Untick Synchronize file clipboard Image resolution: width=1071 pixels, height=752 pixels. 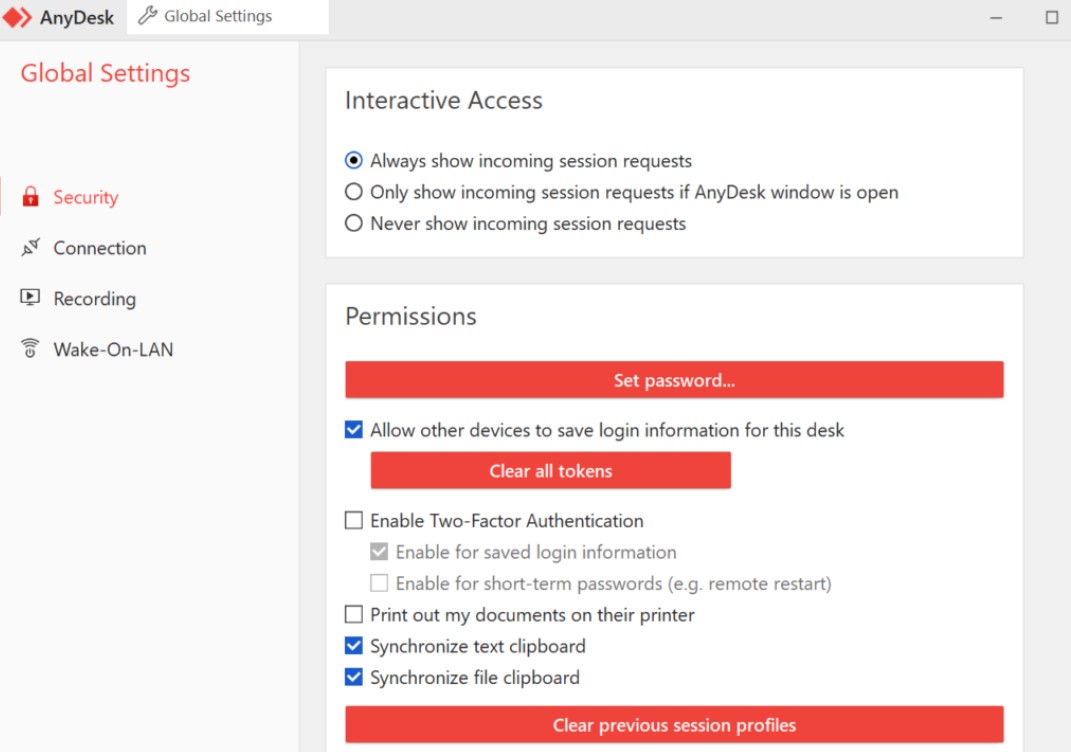tap(354, 678)
